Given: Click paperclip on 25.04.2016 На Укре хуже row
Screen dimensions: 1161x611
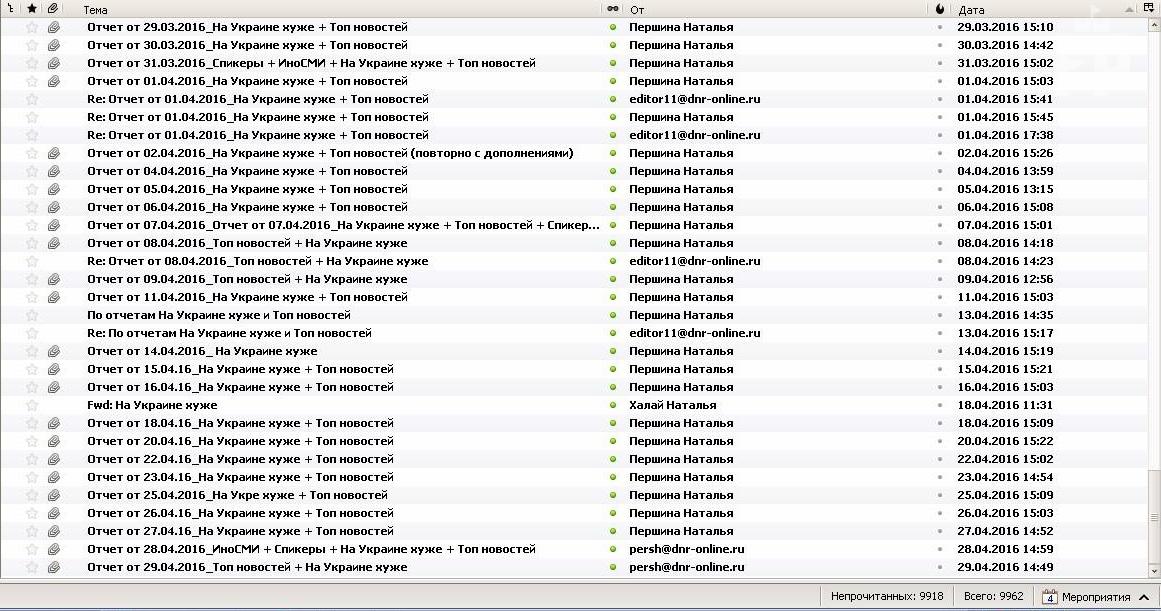Looking at the screenshot, I should (x=54, y=495).
